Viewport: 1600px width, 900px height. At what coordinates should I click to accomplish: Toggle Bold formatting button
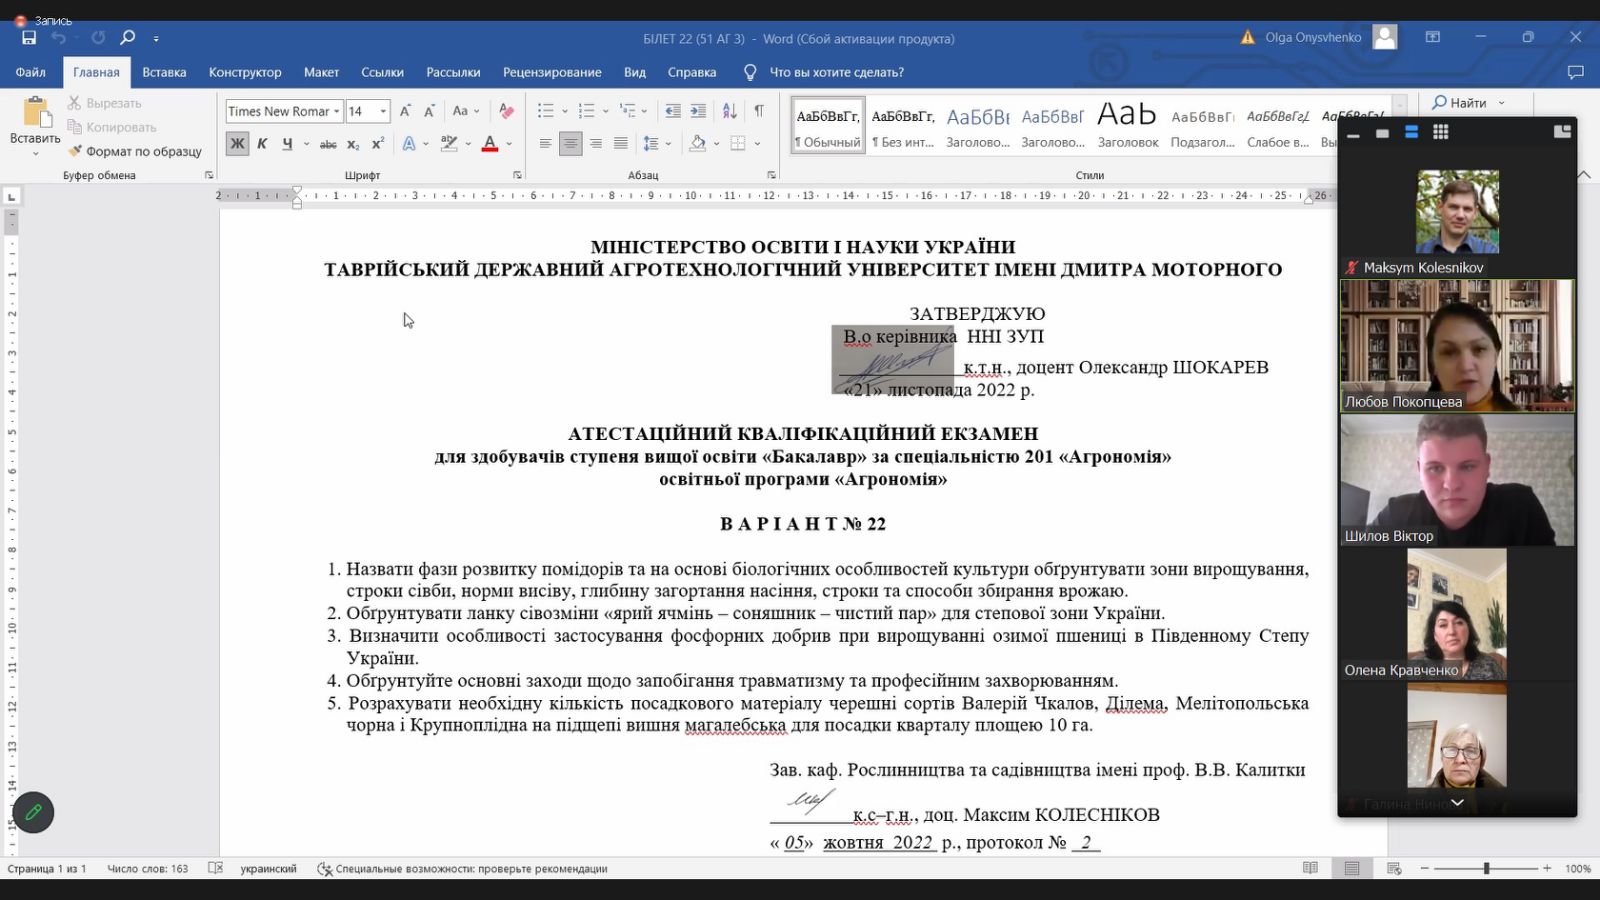coord(237,144)
